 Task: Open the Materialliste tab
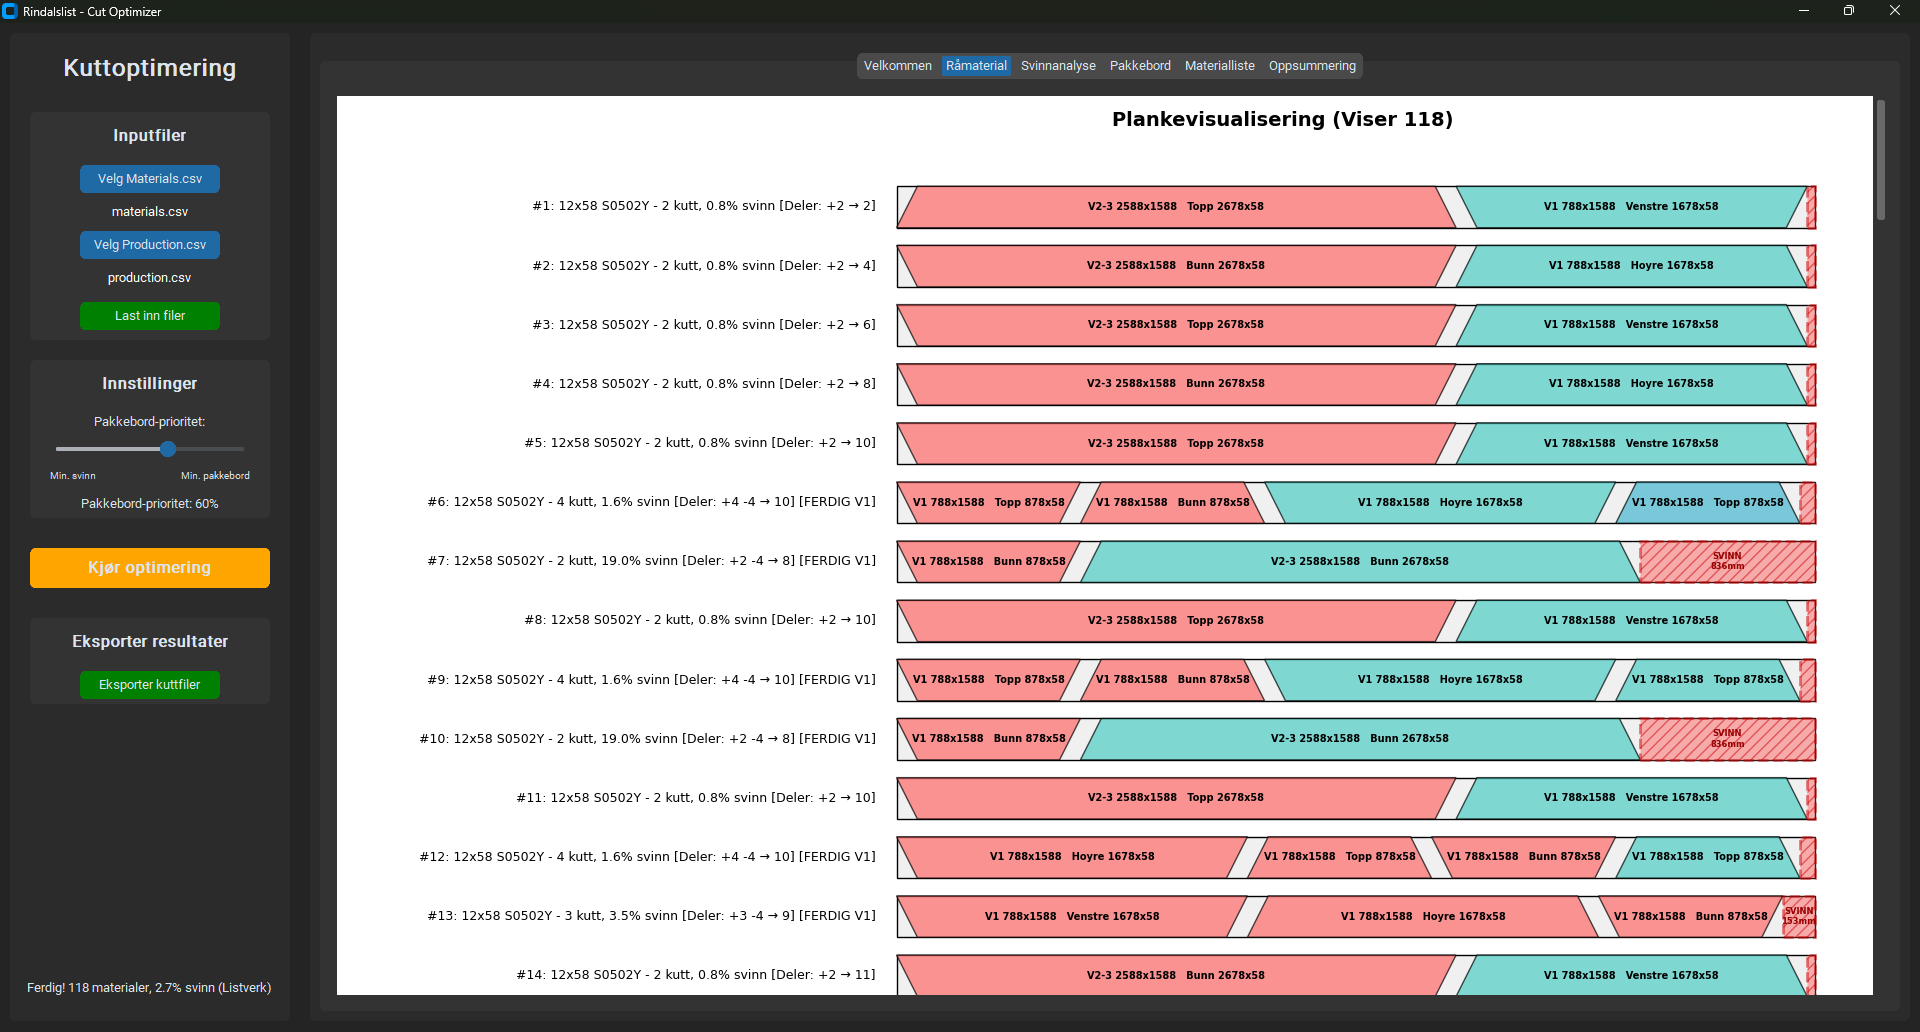click(x=1219, y=65)
